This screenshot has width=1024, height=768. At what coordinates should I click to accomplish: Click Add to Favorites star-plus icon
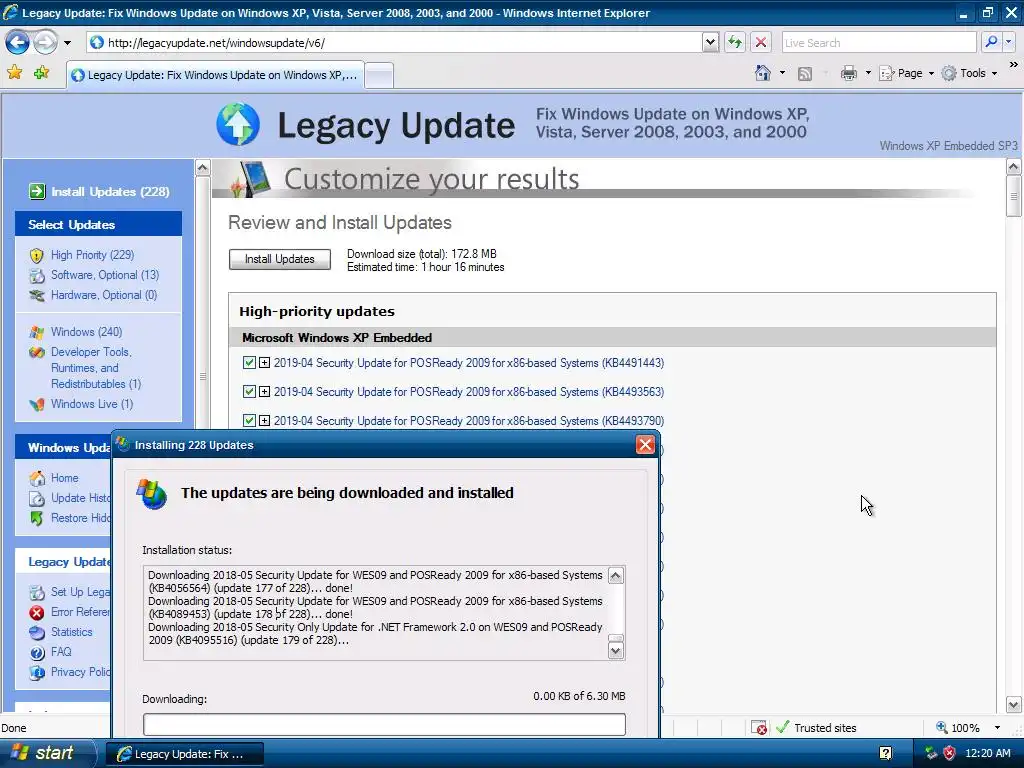point(42,72)
